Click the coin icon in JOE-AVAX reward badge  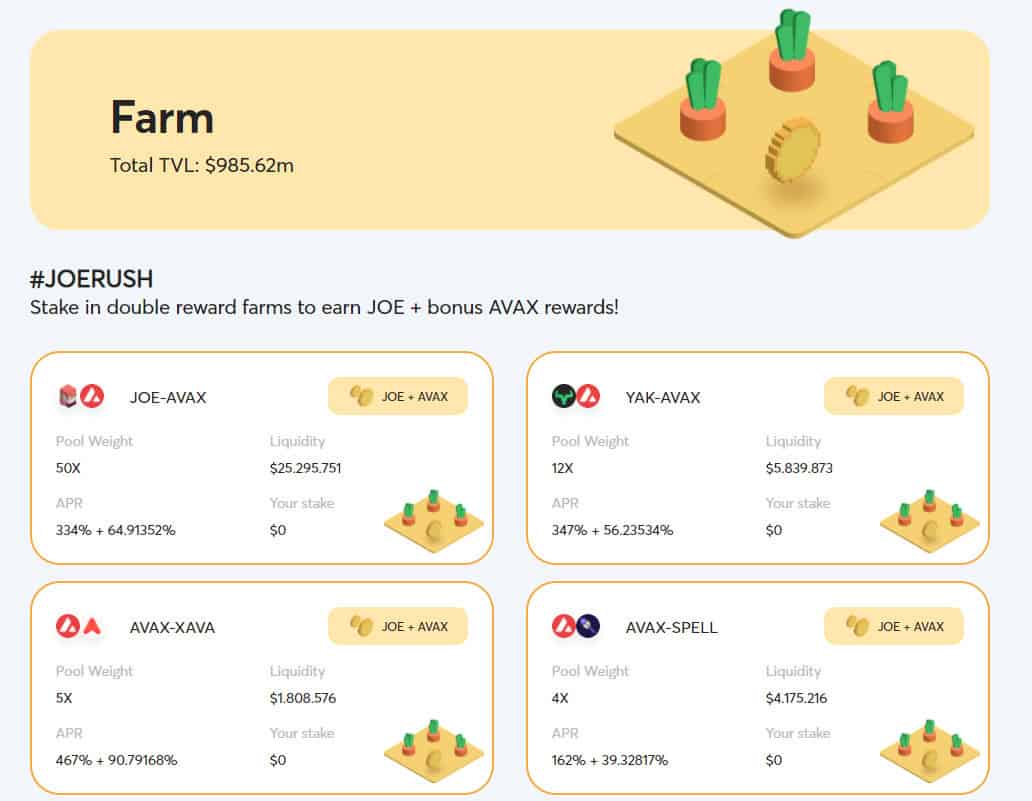click(x=359, y=396)
